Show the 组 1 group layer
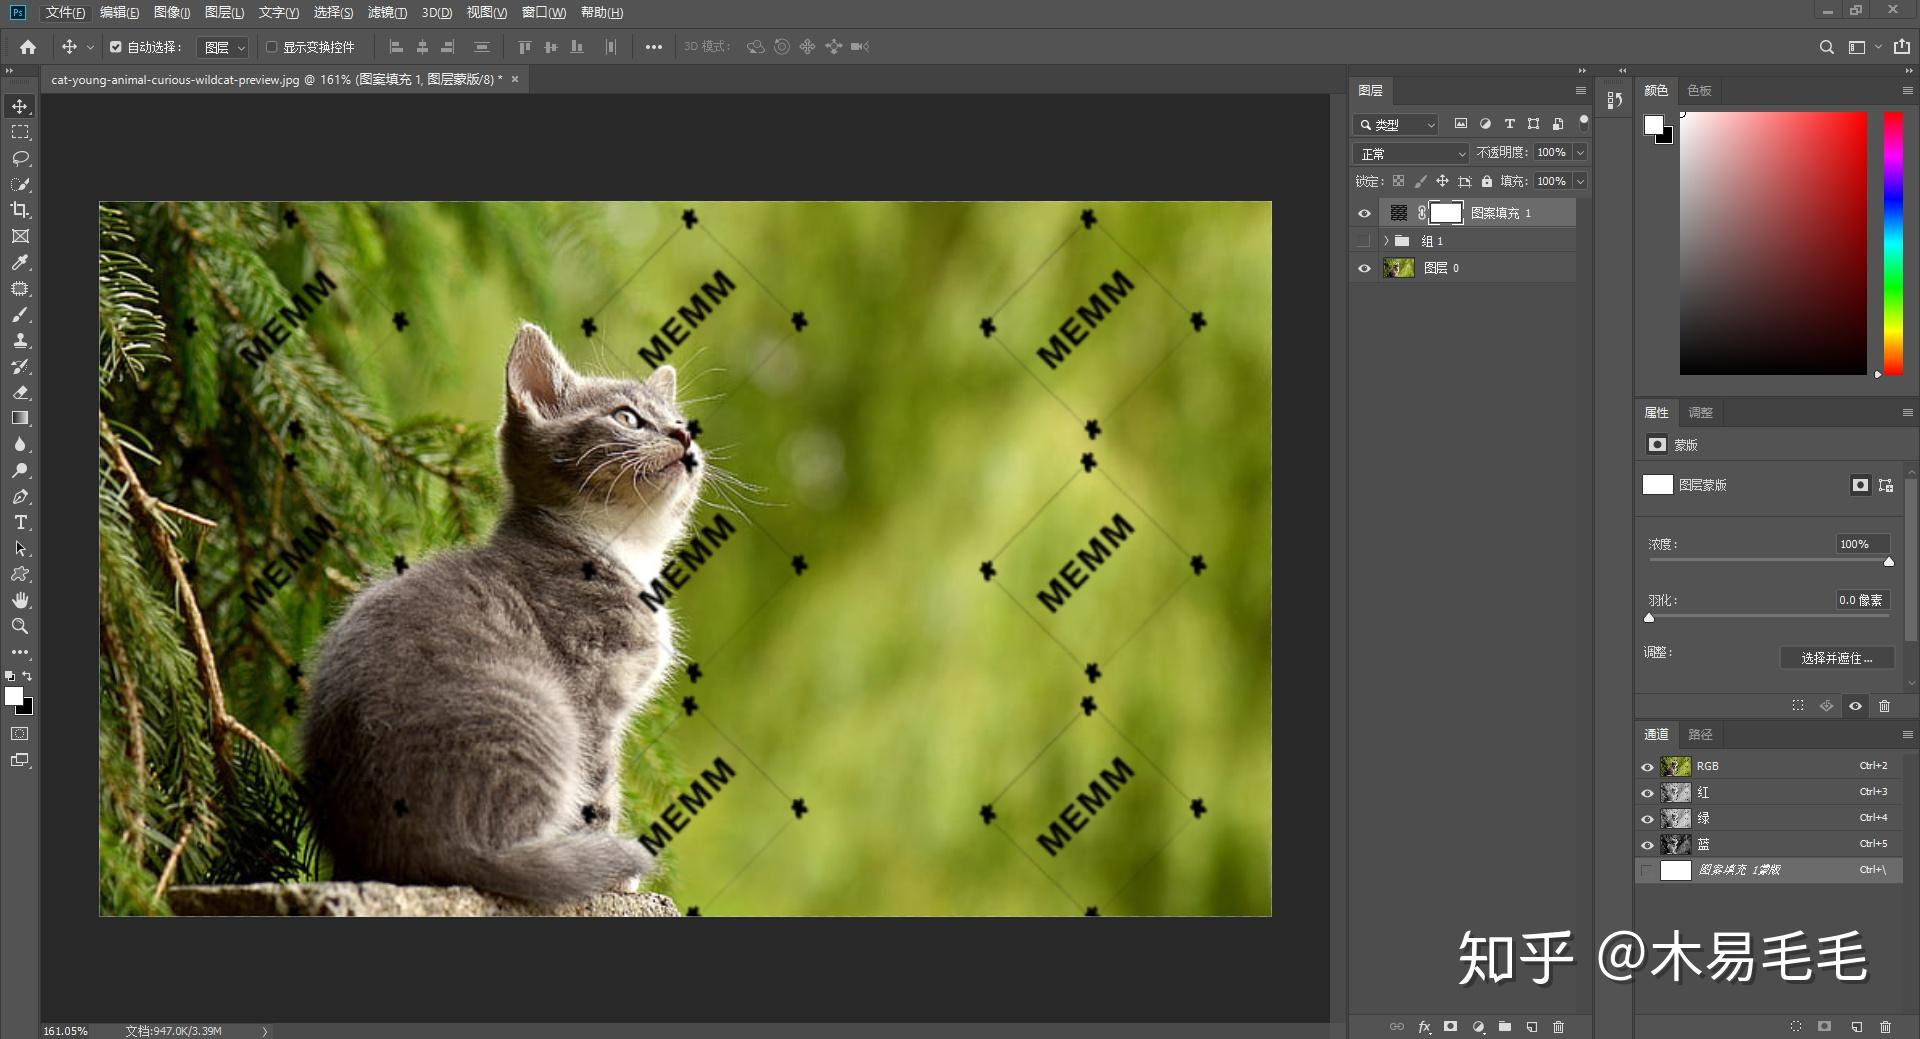This screenshot has height=1039, width=1920. tap(1364, 241)
